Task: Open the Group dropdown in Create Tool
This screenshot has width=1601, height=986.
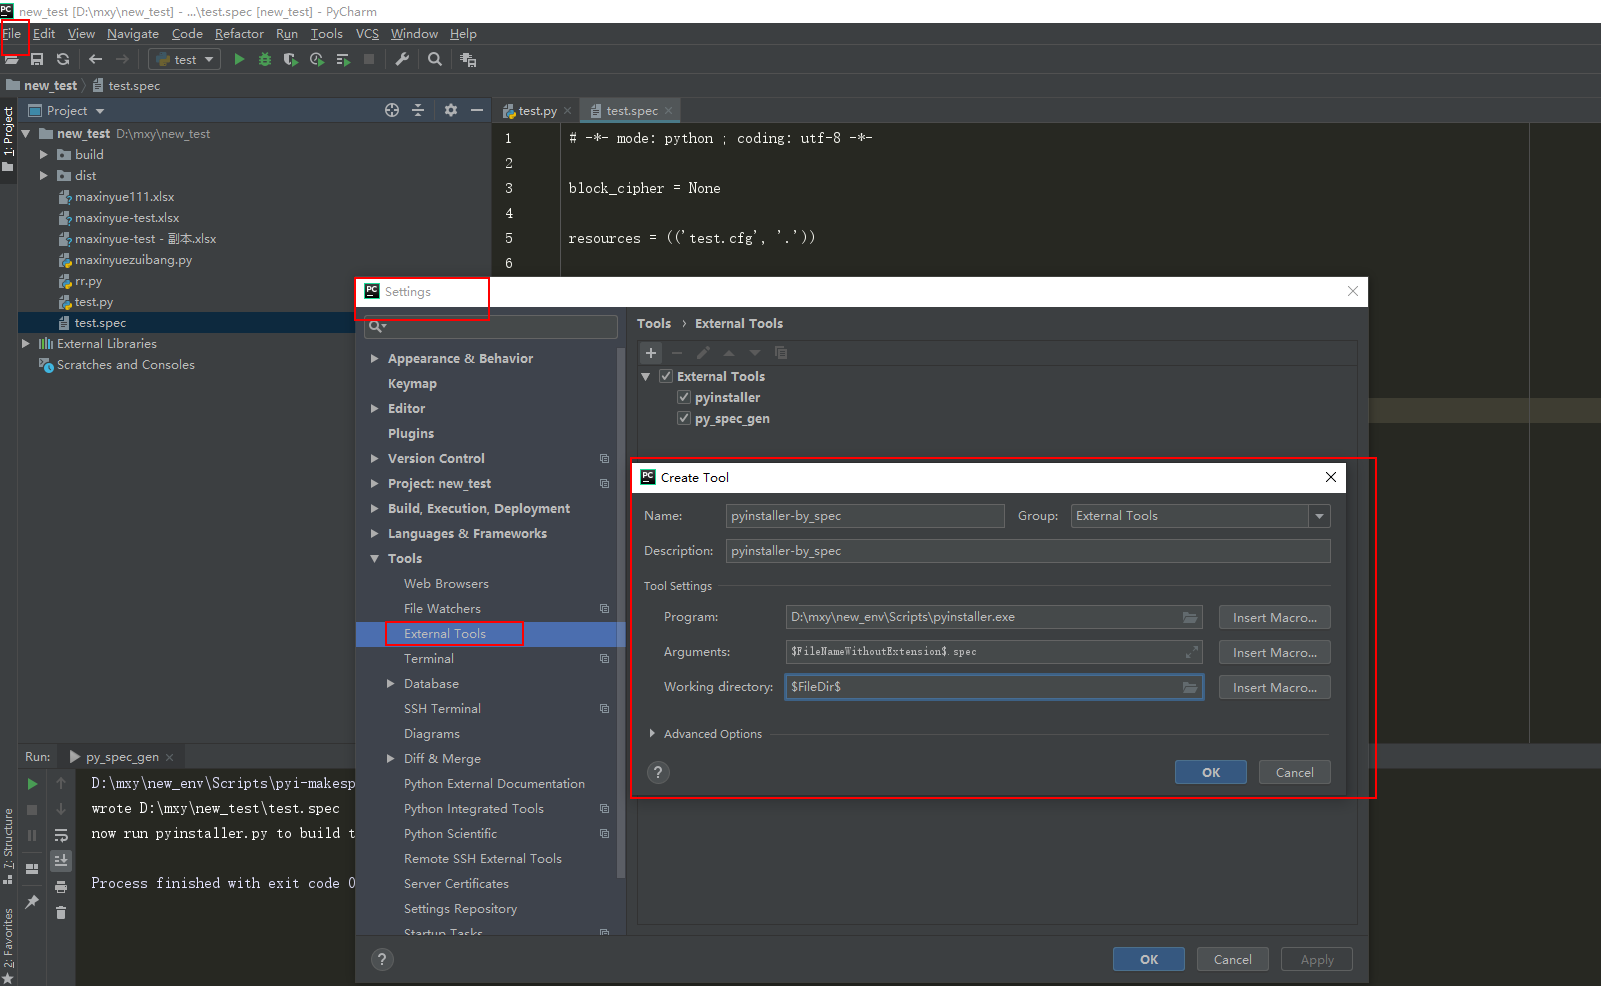Action: 1320,515
